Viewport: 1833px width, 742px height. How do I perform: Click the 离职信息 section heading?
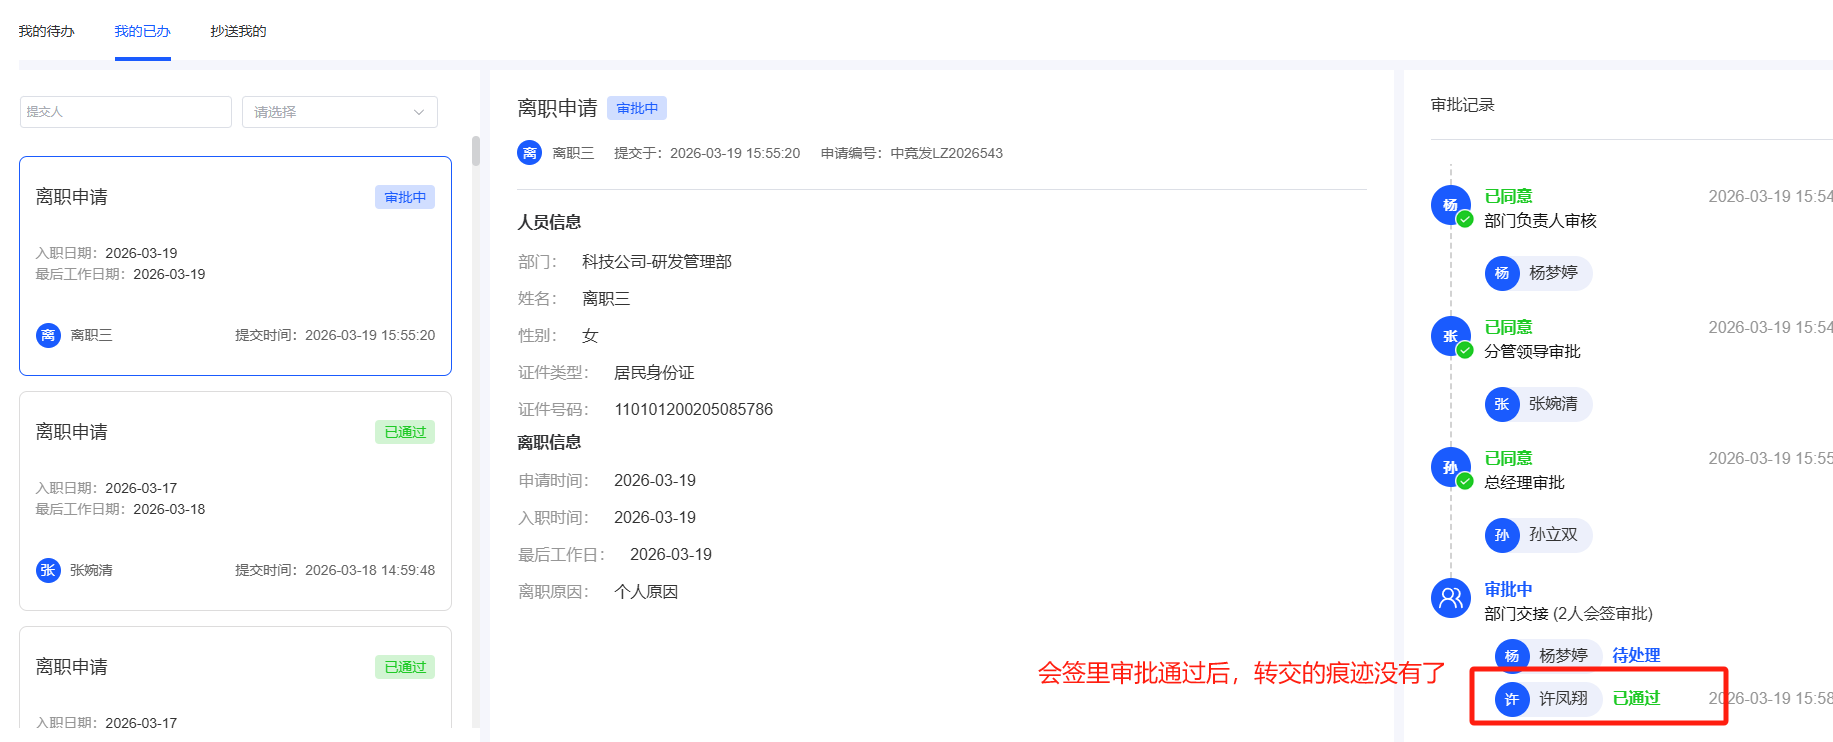[549, 442]
